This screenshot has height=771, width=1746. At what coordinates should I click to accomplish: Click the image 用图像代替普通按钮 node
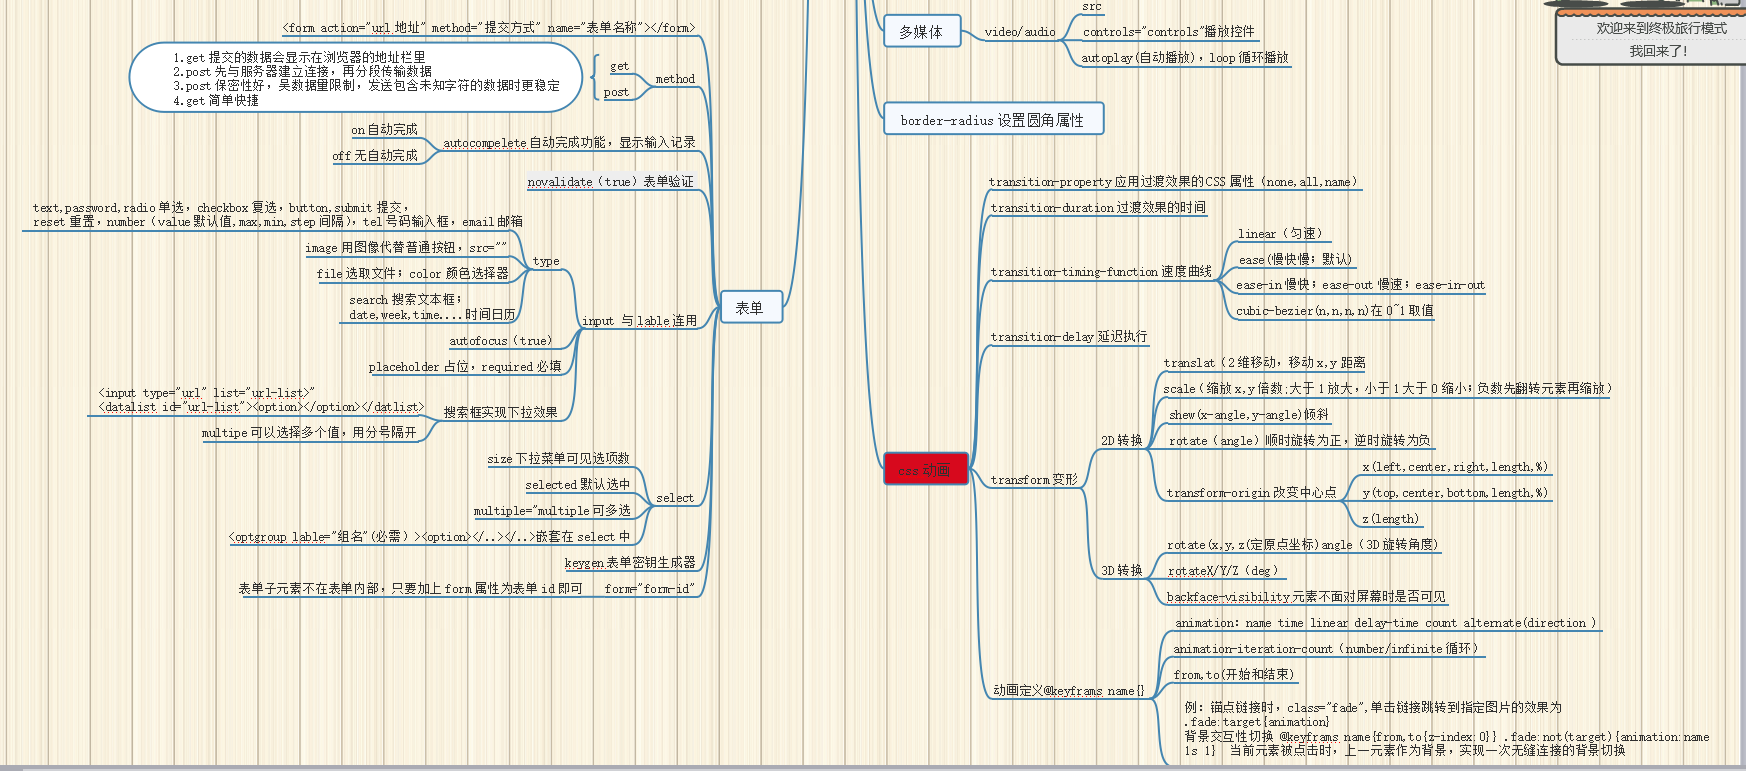(x=406, y=248)
